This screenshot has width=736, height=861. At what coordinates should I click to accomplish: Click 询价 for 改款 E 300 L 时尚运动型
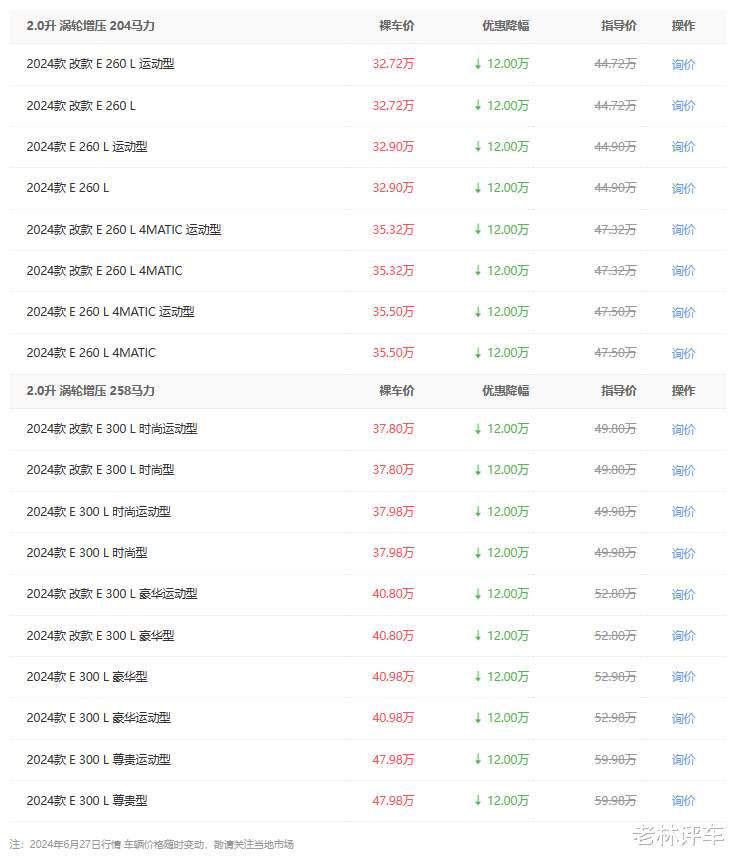[x=683, y=429]
